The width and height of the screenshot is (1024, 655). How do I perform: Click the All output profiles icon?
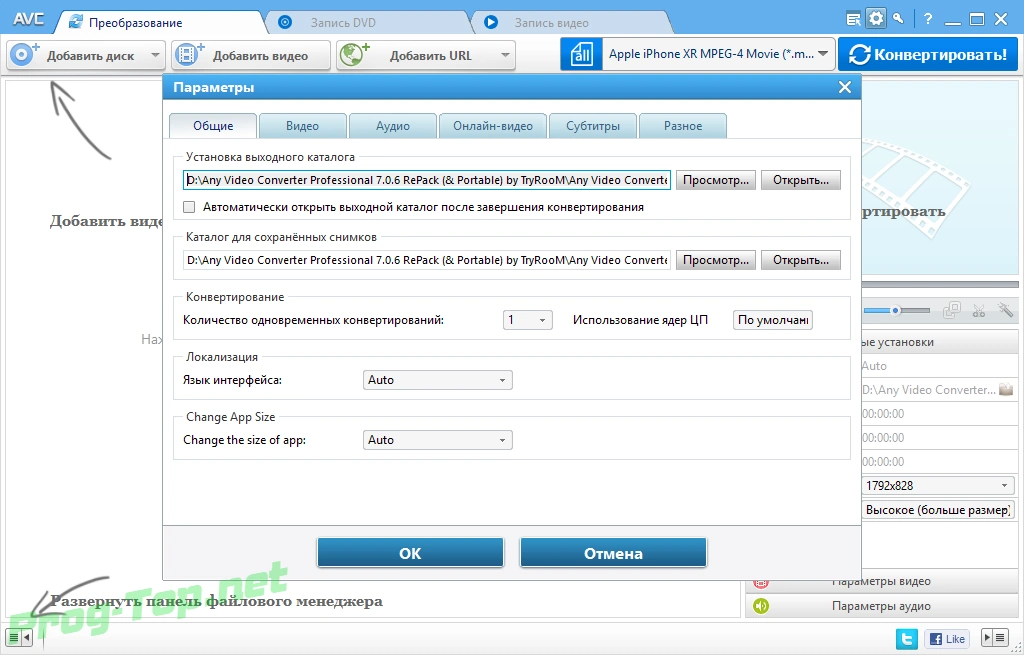581,54
